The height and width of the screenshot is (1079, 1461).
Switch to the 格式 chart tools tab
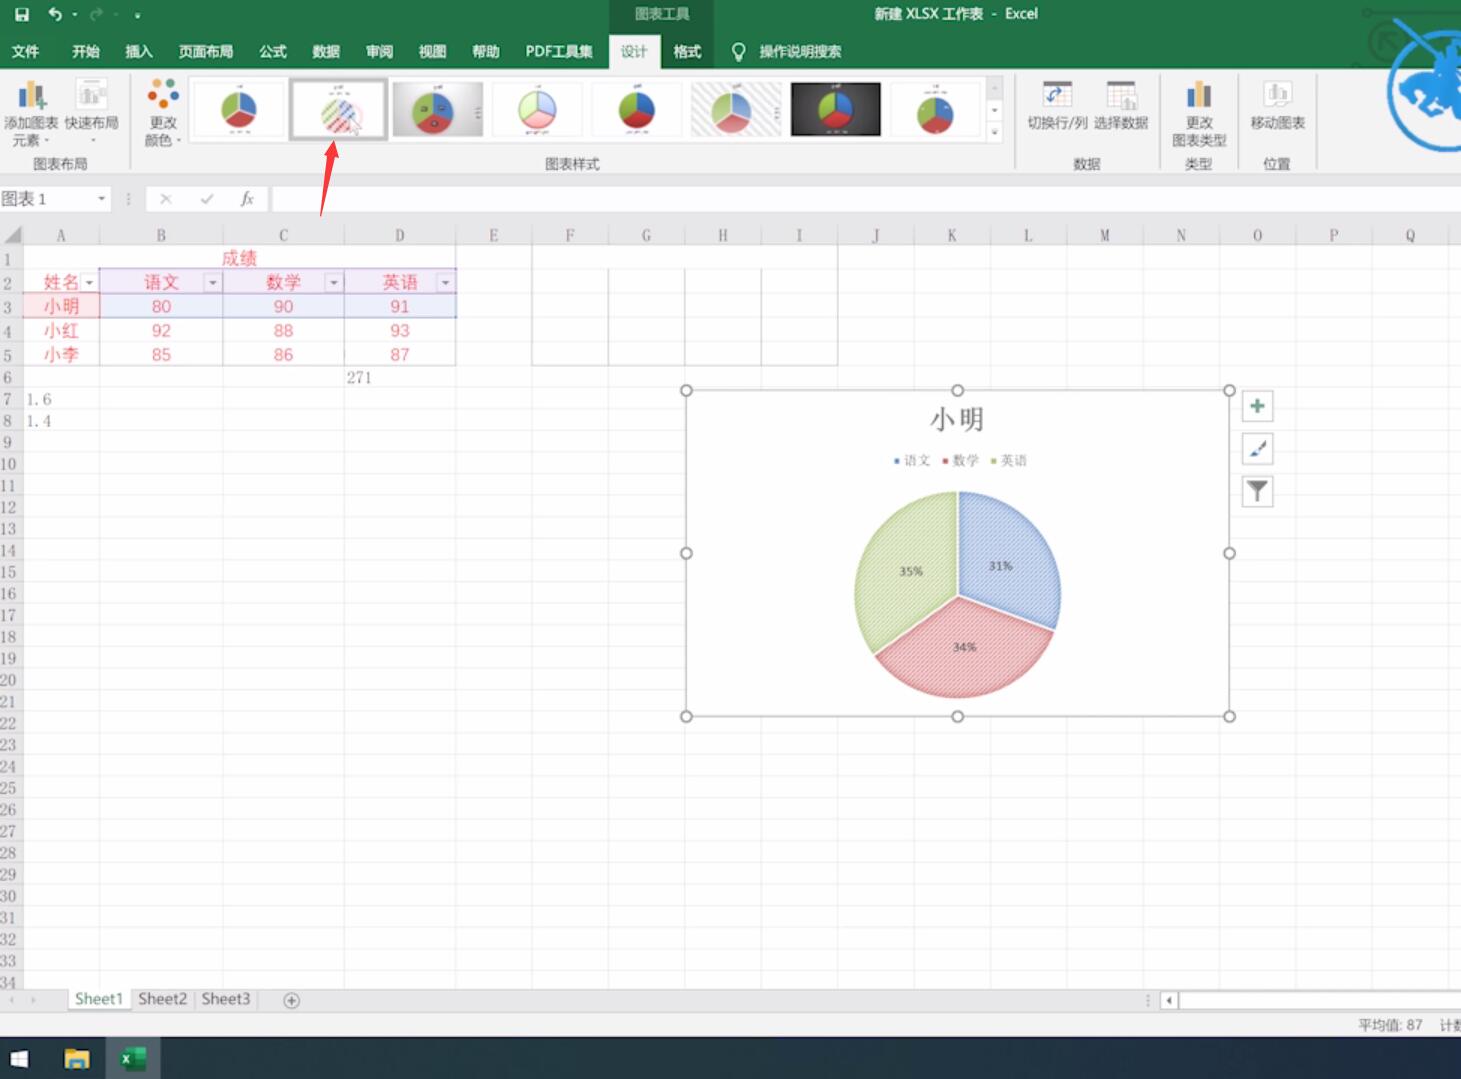pos(687,51)
